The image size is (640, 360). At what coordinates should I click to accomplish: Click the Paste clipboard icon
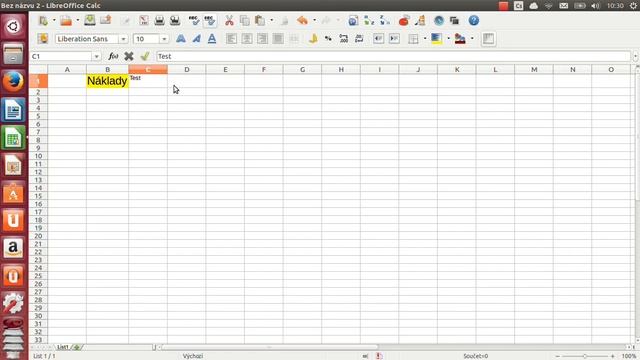tap(260, 20)
